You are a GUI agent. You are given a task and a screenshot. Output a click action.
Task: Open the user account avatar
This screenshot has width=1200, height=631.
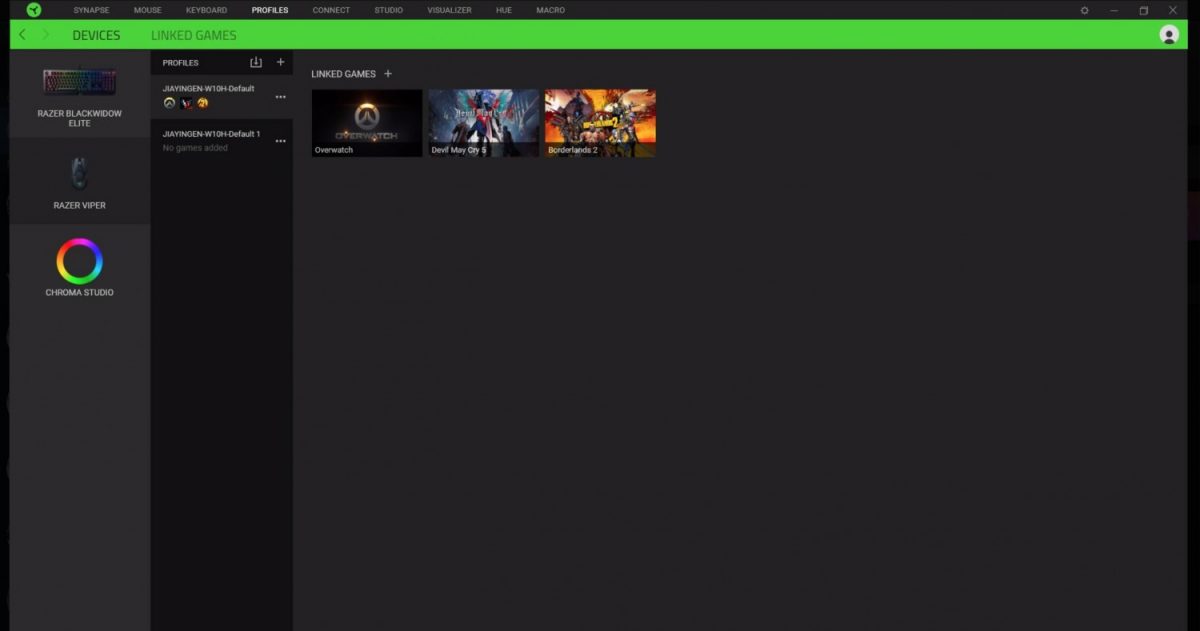[1169, 35]
